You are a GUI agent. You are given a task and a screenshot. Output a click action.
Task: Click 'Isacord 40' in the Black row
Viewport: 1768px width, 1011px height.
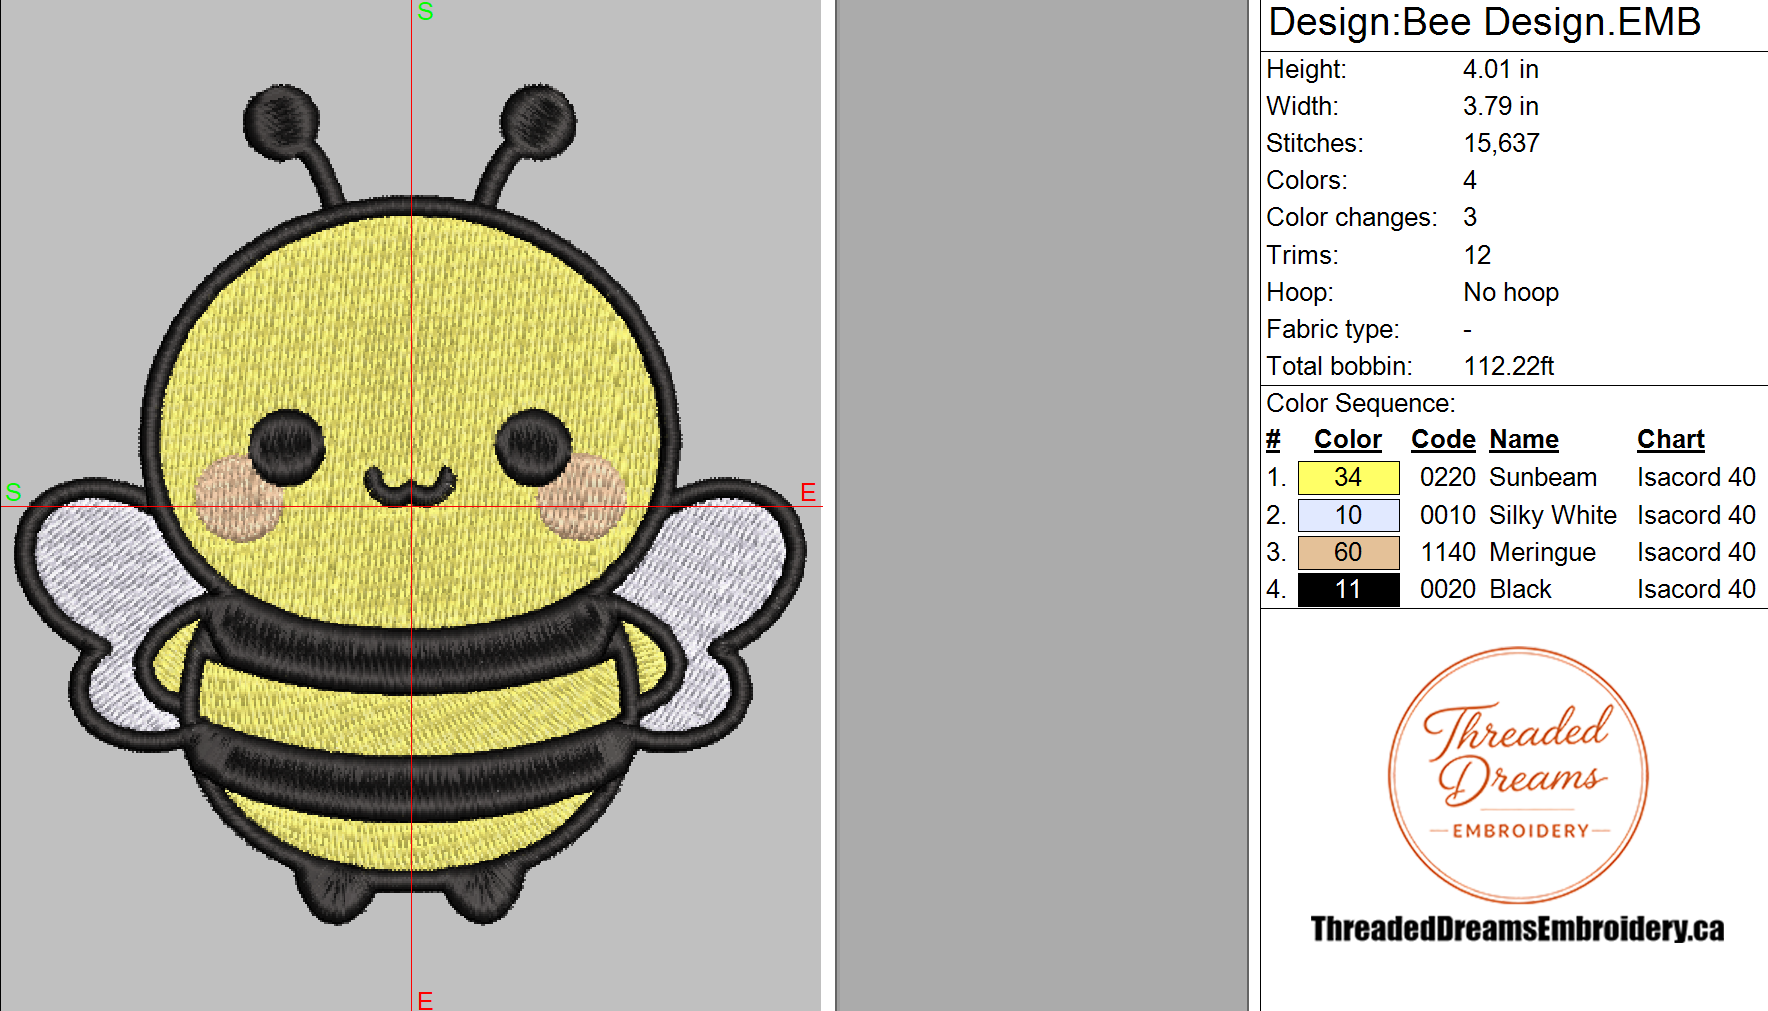[1696, 589]
